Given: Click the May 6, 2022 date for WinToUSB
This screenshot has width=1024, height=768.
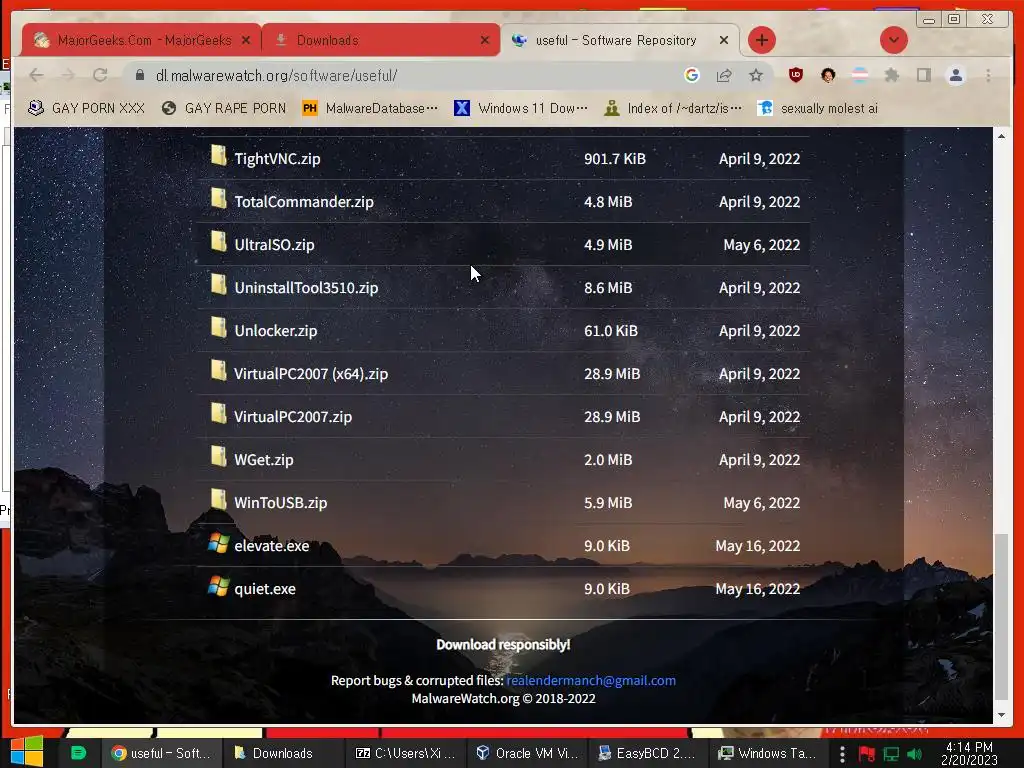Looking at the screenshot, I should coord(761,504).
